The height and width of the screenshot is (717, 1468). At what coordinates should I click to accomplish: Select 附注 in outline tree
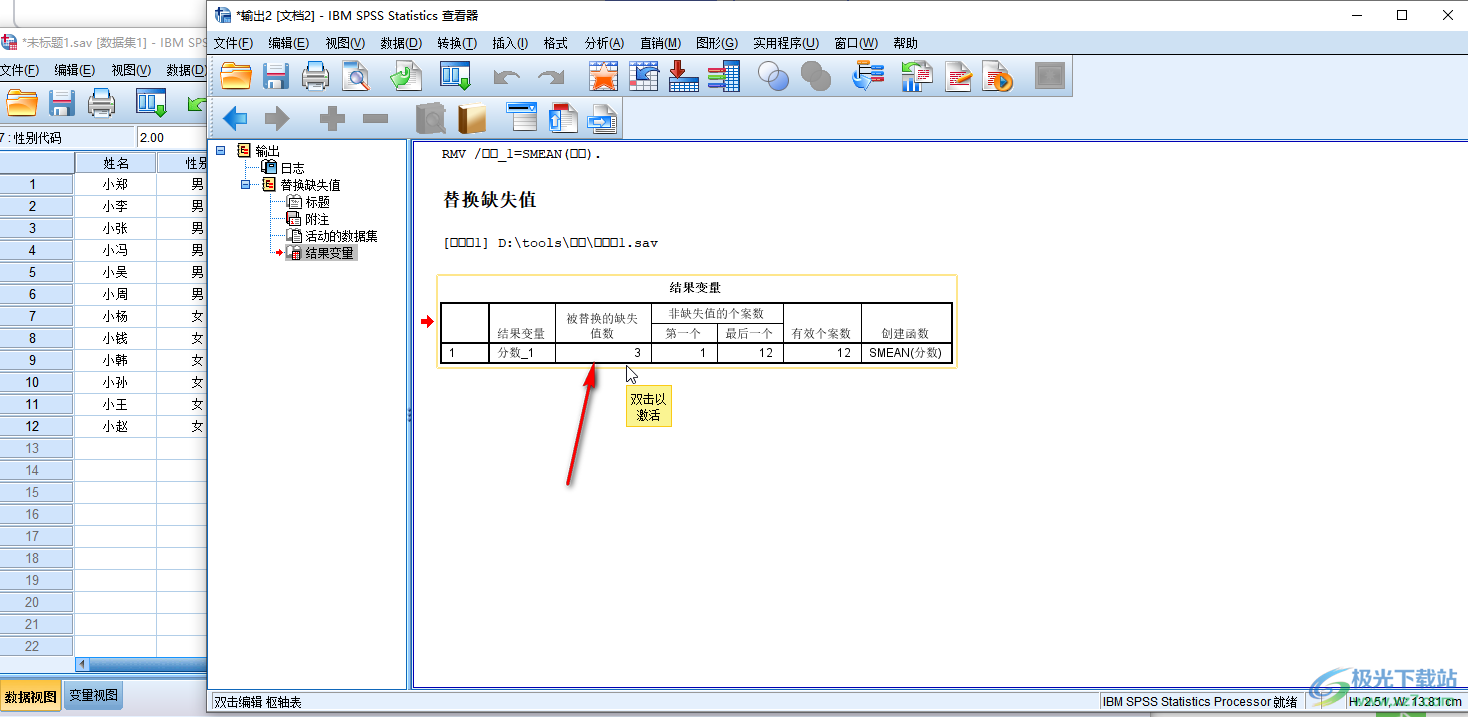click(317, 219)
